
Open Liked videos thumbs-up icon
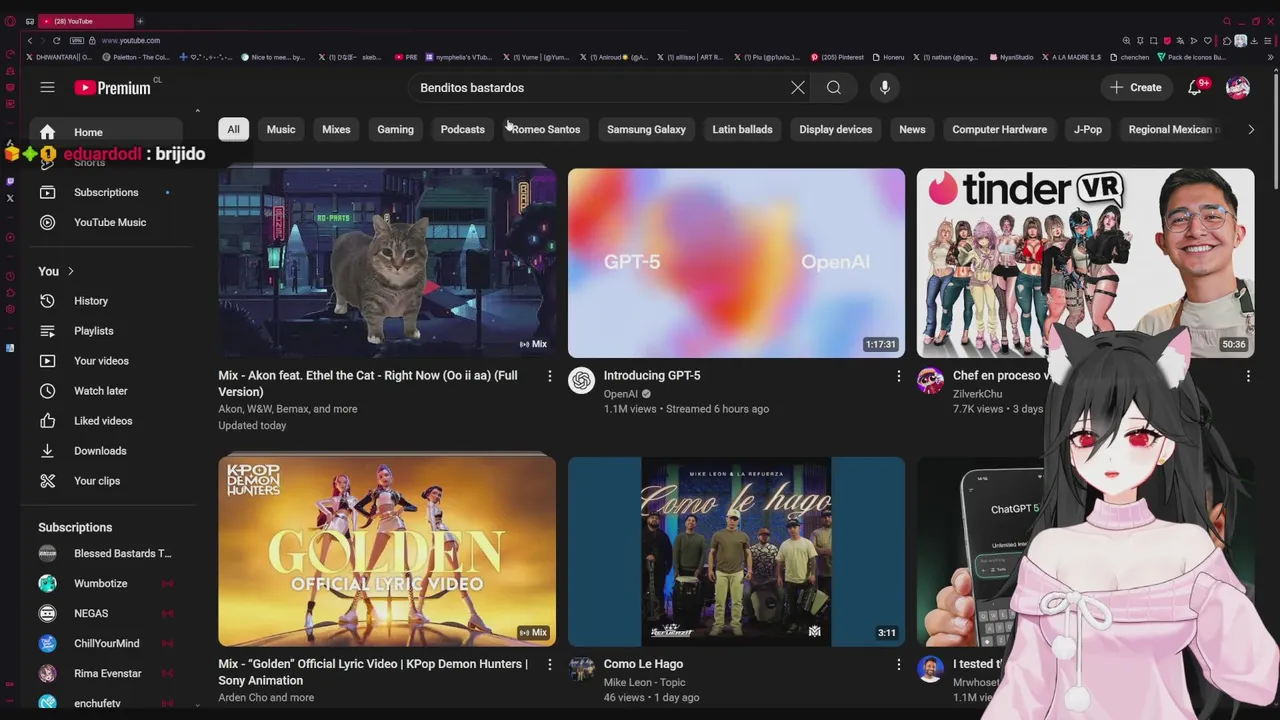tap(47, 421)
